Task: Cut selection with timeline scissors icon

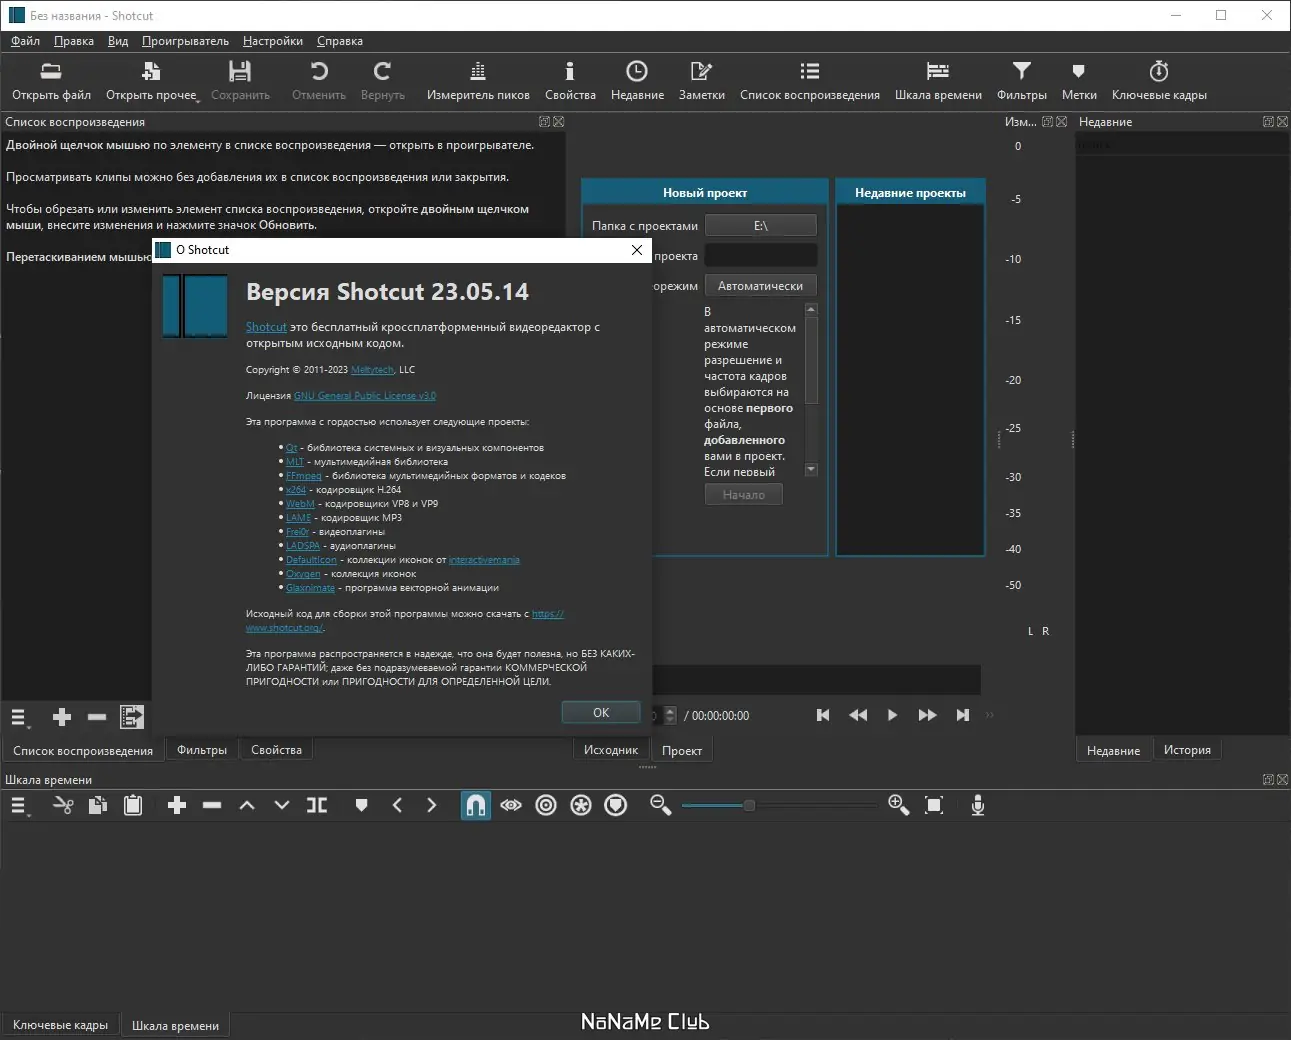Action: [63, 805]
